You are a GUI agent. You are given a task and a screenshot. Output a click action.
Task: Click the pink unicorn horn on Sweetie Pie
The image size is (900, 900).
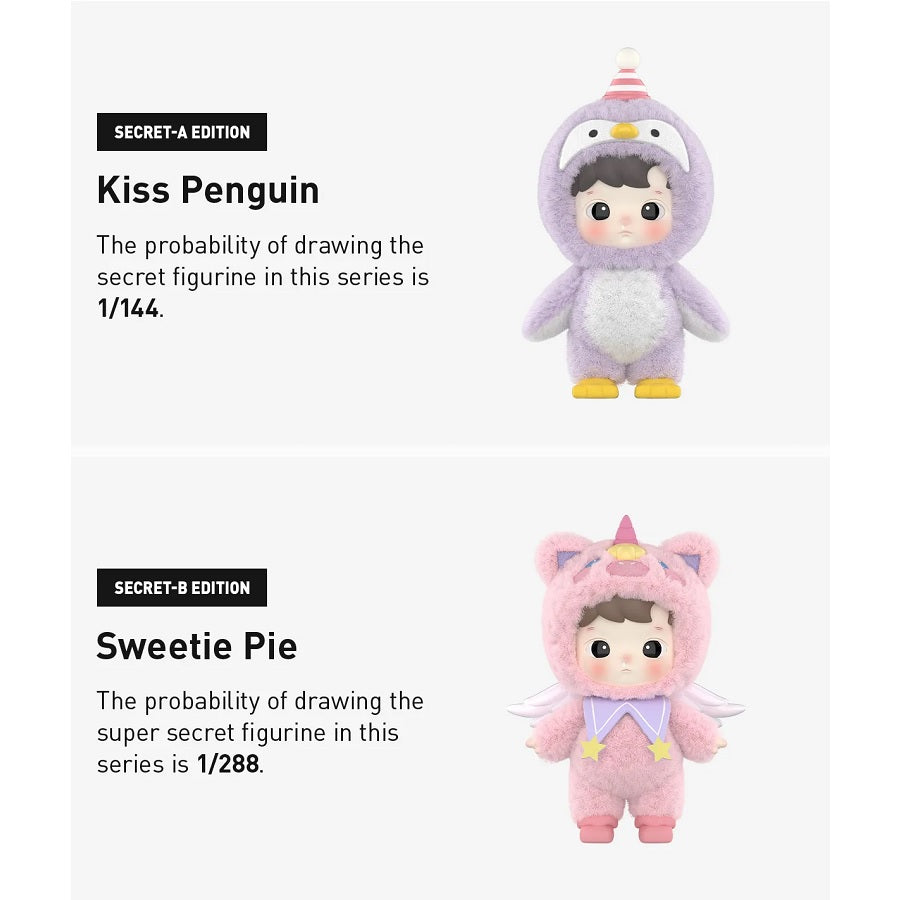[626, 531]
